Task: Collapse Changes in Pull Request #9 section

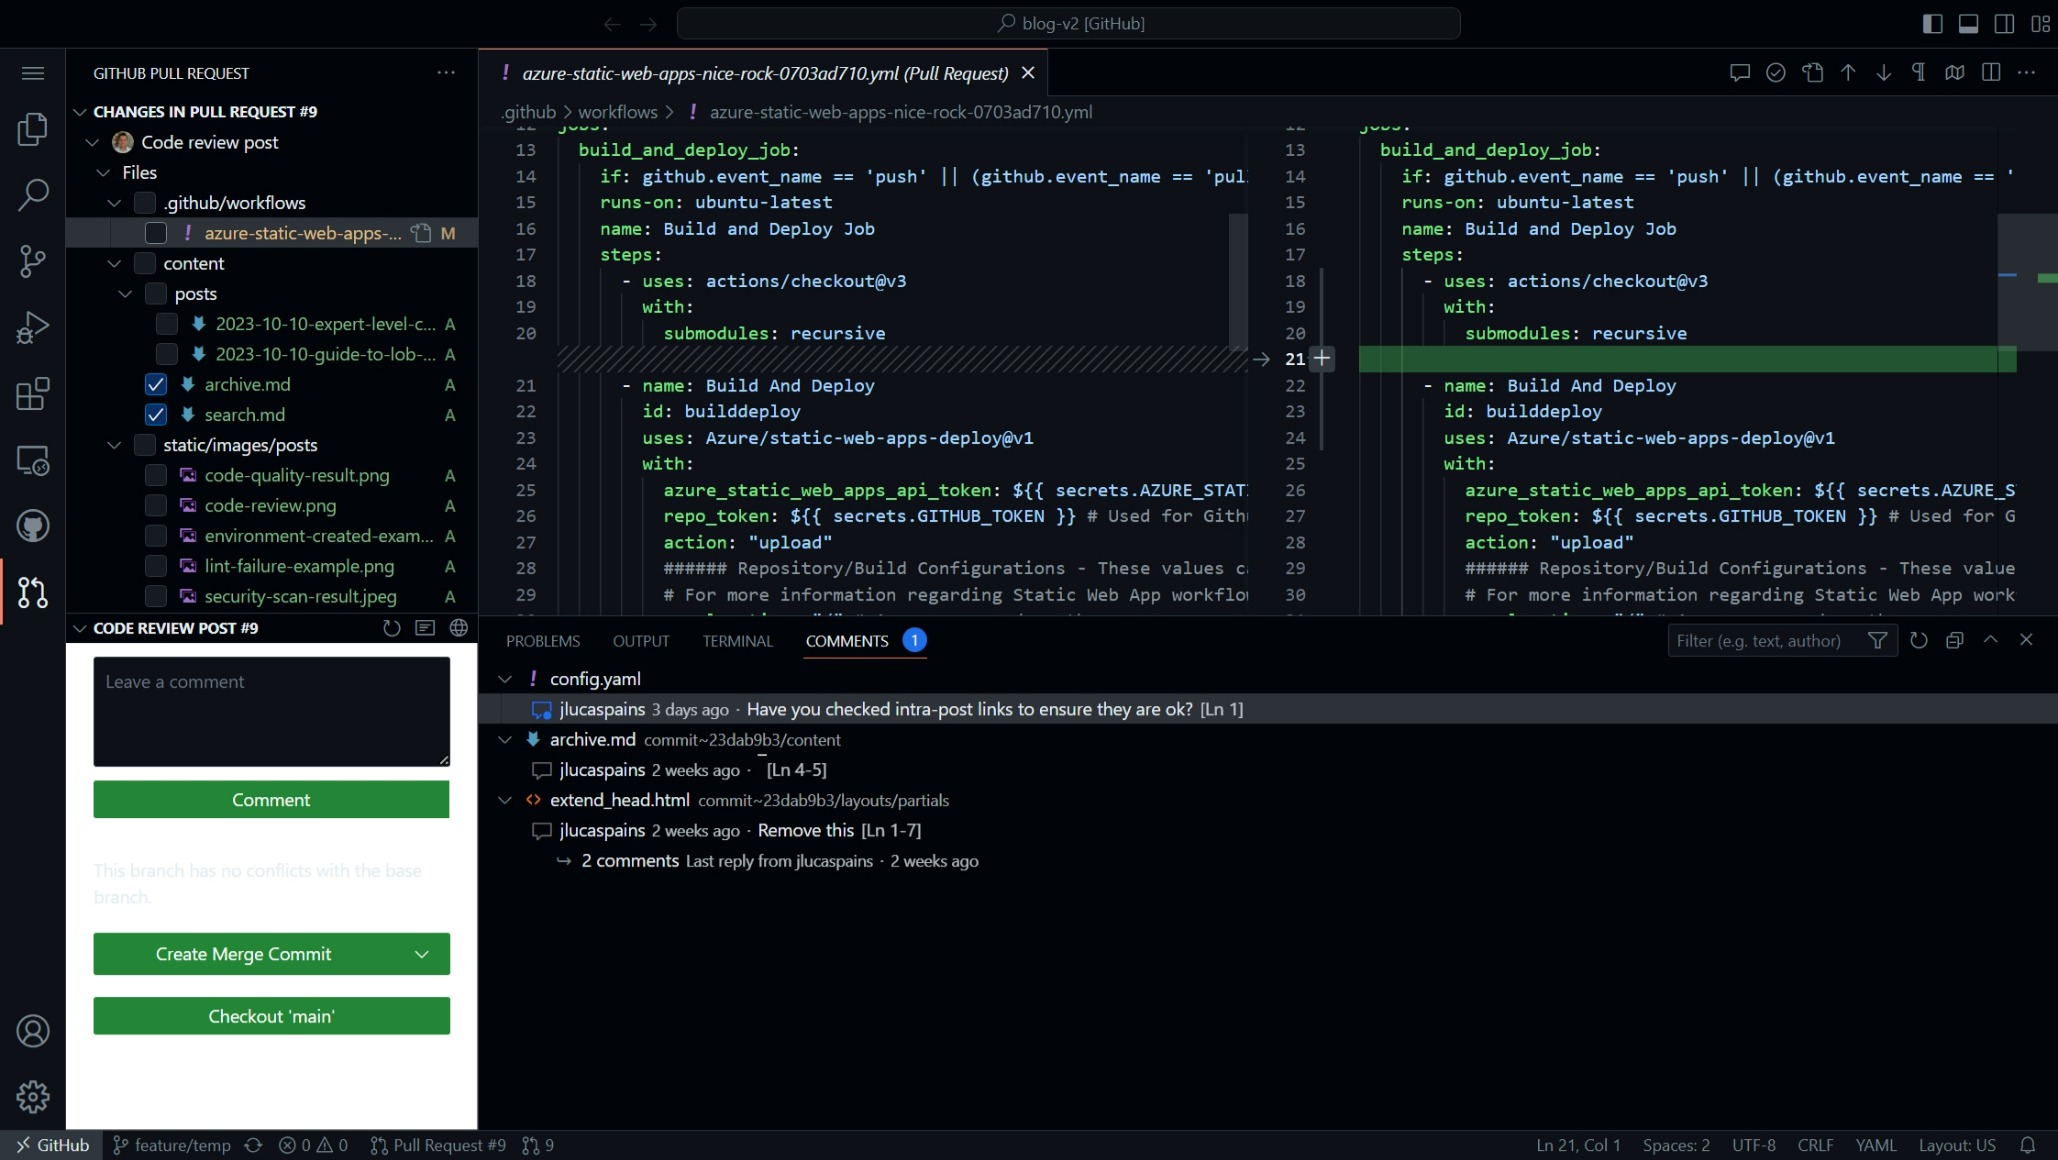Action: [x=80, y=112]
